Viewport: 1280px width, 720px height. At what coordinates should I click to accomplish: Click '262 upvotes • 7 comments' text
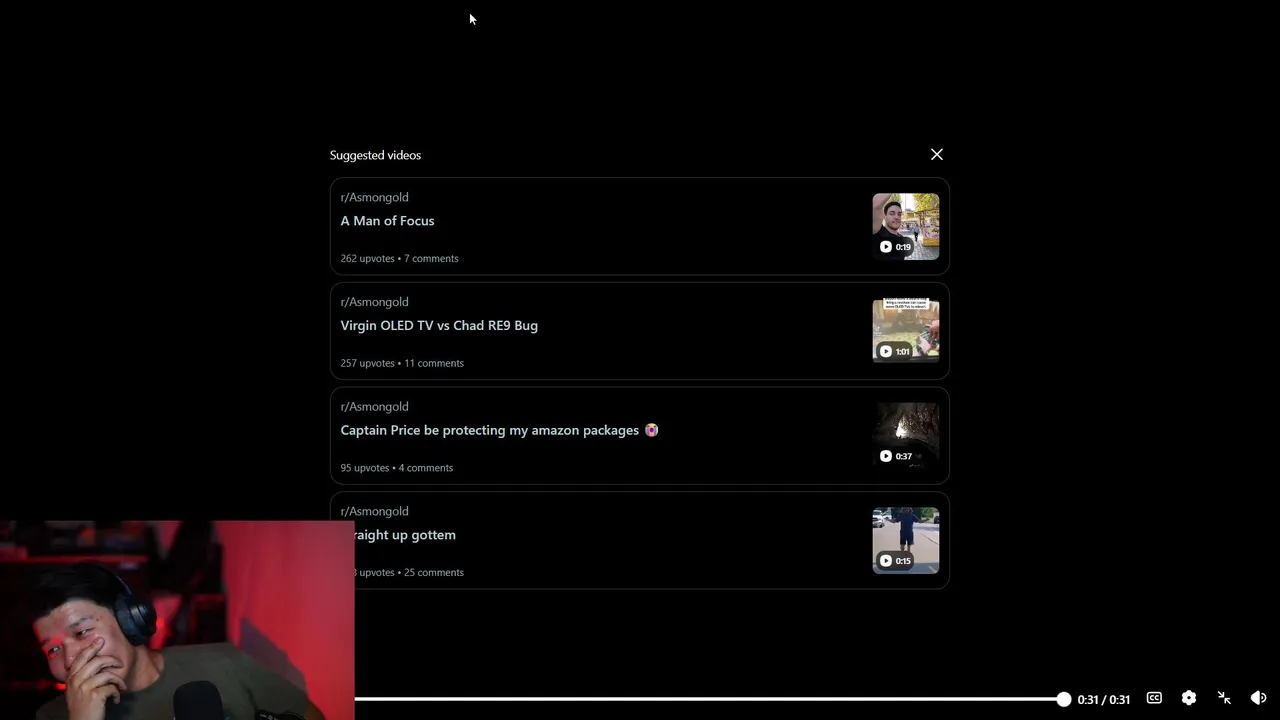pos(399,258)
